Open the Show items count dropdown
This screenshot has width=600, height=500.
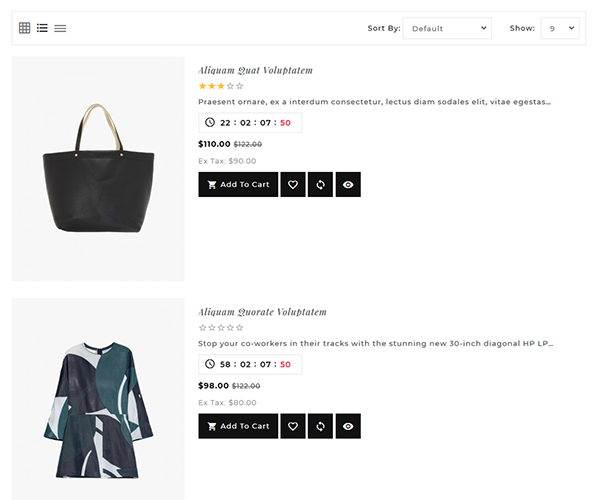[560, 28]
